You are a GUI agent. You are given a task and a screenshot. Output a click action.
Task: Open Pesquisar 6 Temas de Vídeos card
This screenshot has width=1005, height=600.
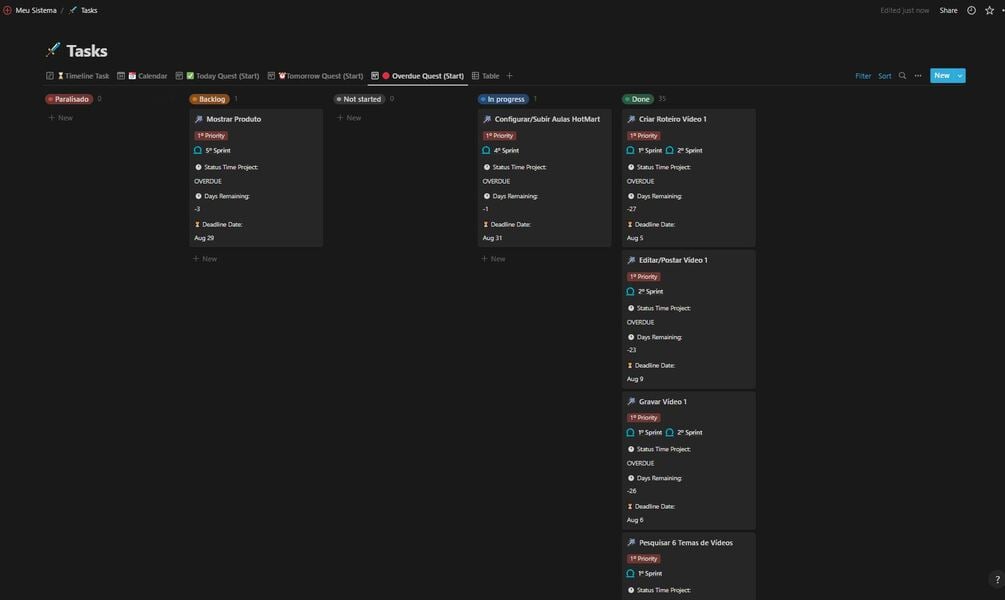pyautogui.click(x=688, y=567)
